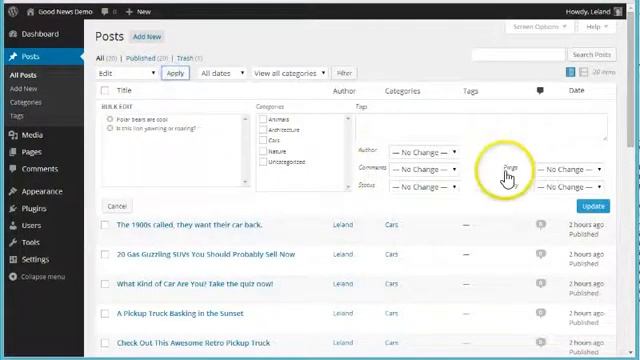Select checkbox for 1900s car post
This screenshot has height=360, width=640.
click(105, 224)
